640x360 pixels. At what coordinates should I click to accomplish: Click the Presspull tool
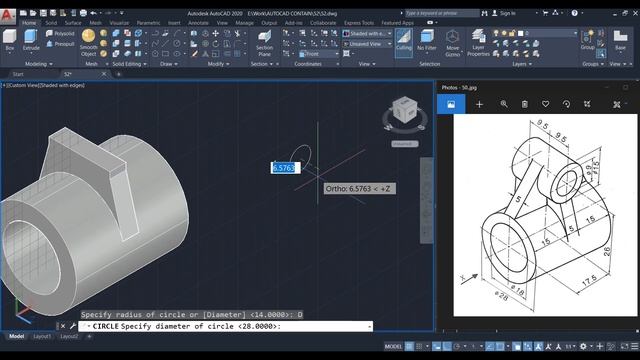[x=60, y=44]
